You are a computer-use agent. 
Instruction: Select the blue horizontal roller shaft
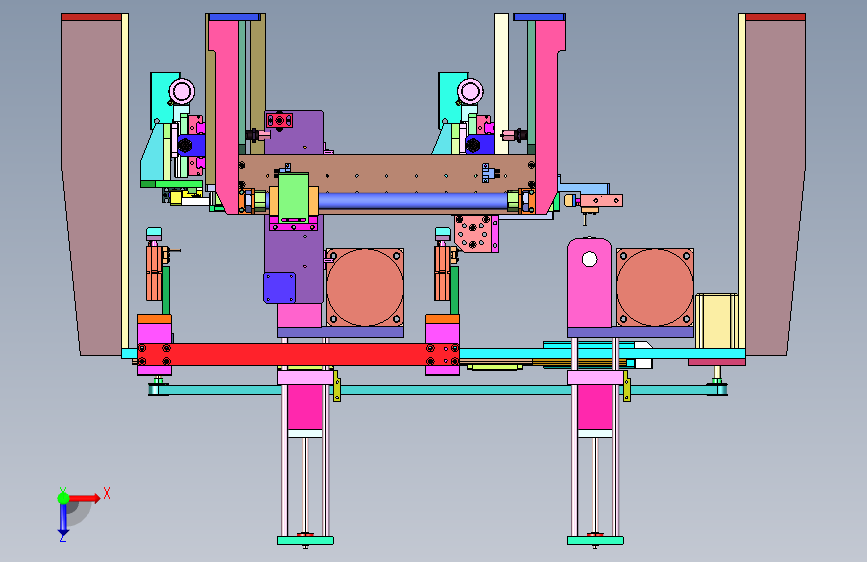pos(413,201)
